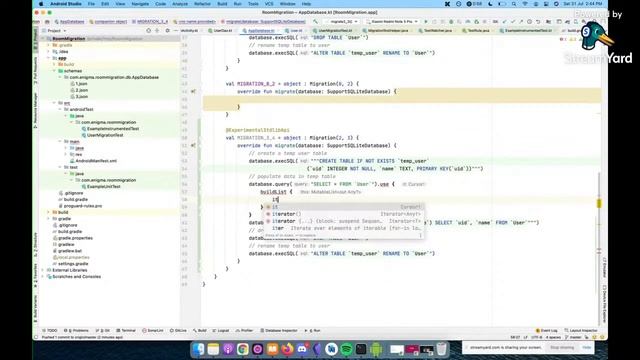Open Discord from the dock
640x360 pixels.
tap(302, 349)
